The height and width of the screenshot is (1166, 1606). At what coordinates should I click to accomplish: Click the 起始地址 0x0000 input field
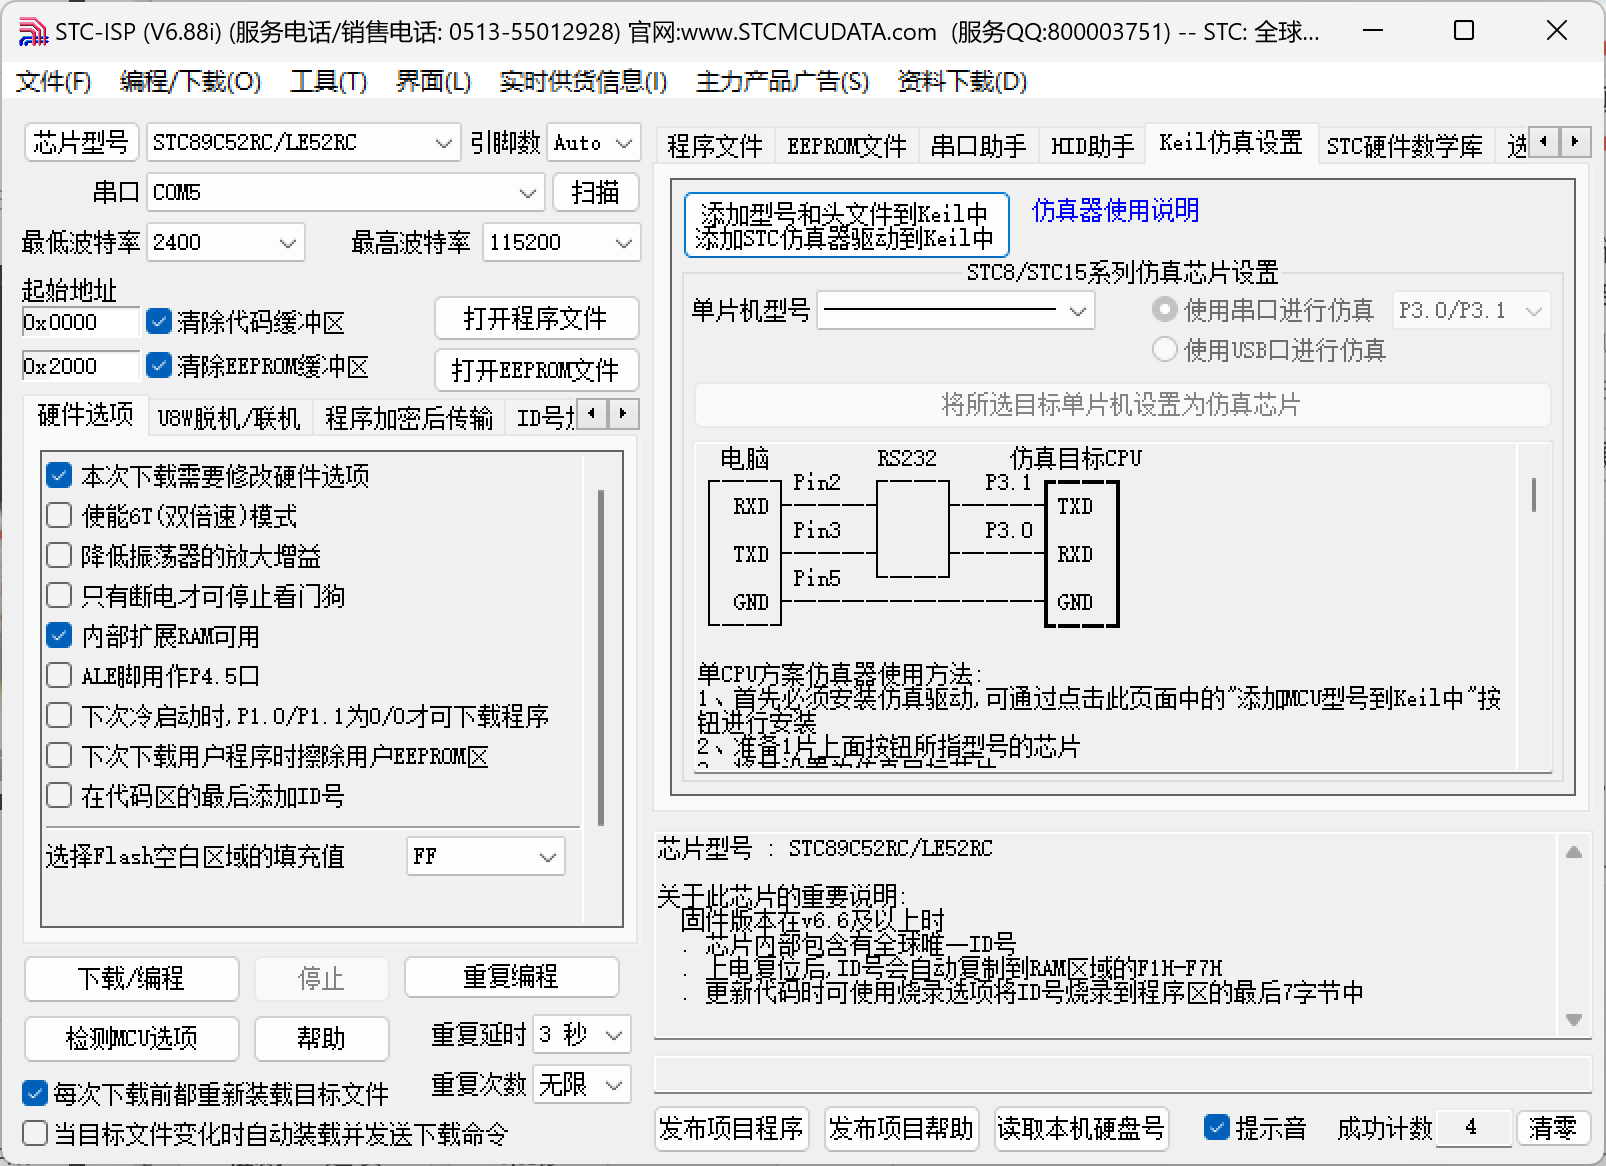79,322
